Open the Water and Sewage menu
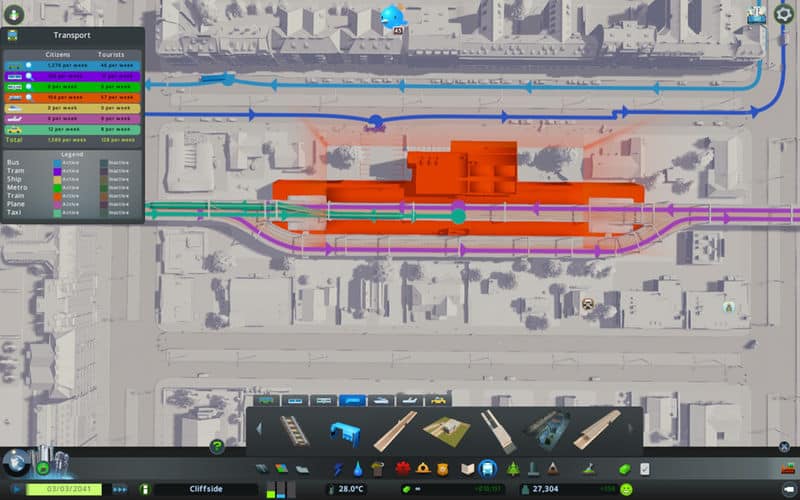This screenshot has width=800, height=500. [x=357, y=468]
